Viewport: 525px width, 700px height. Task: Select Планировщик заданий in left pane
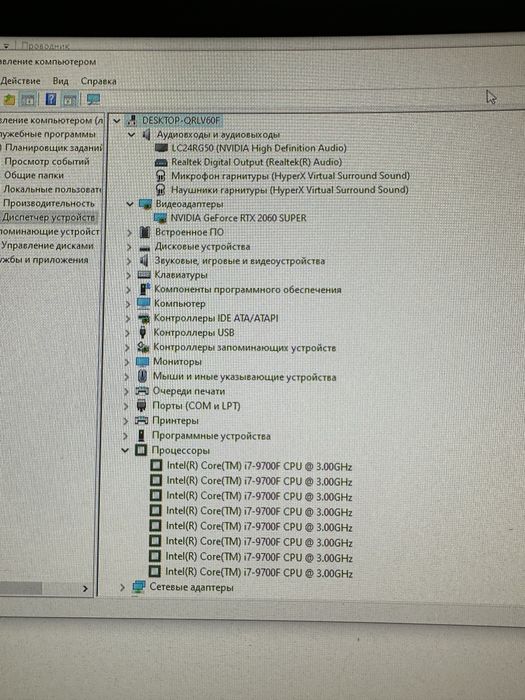click(54, 147)
